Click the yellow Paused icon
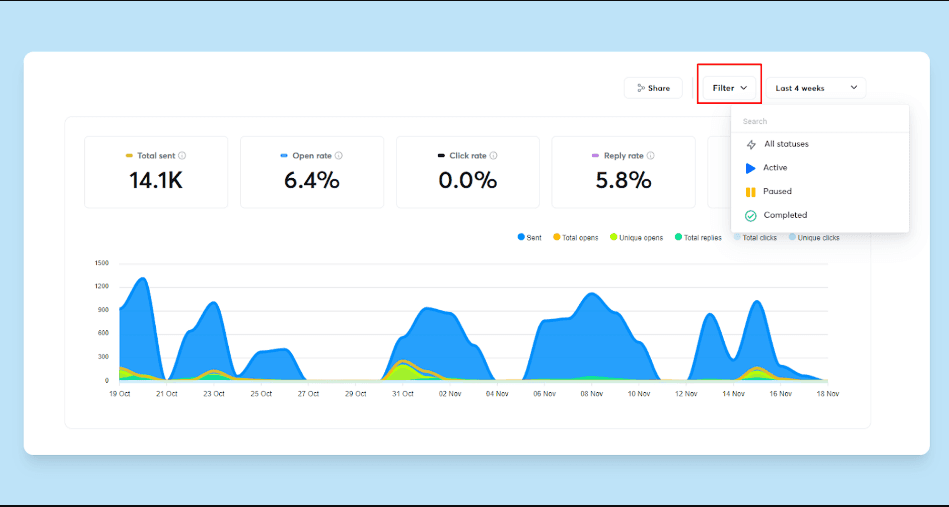This screenshot has height=507, width=949. coord(750,192)
